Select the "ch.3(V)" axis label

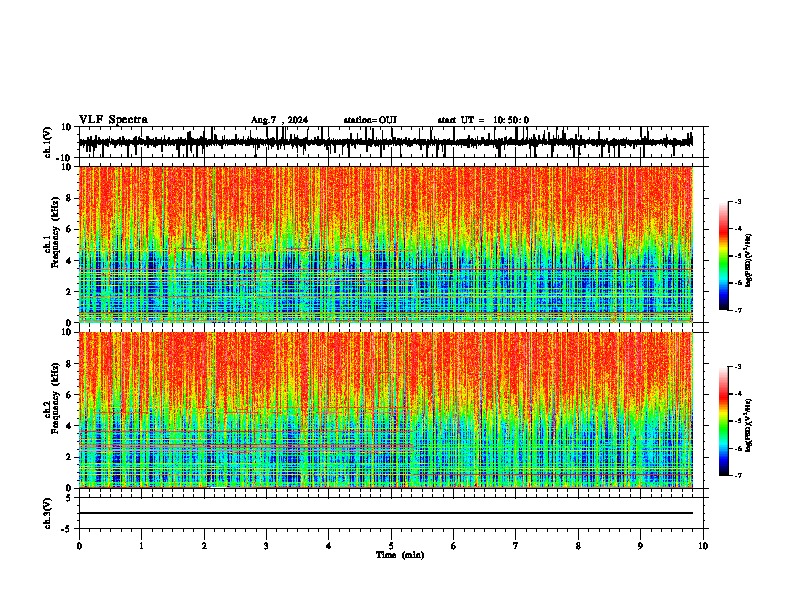click(48, 513)
